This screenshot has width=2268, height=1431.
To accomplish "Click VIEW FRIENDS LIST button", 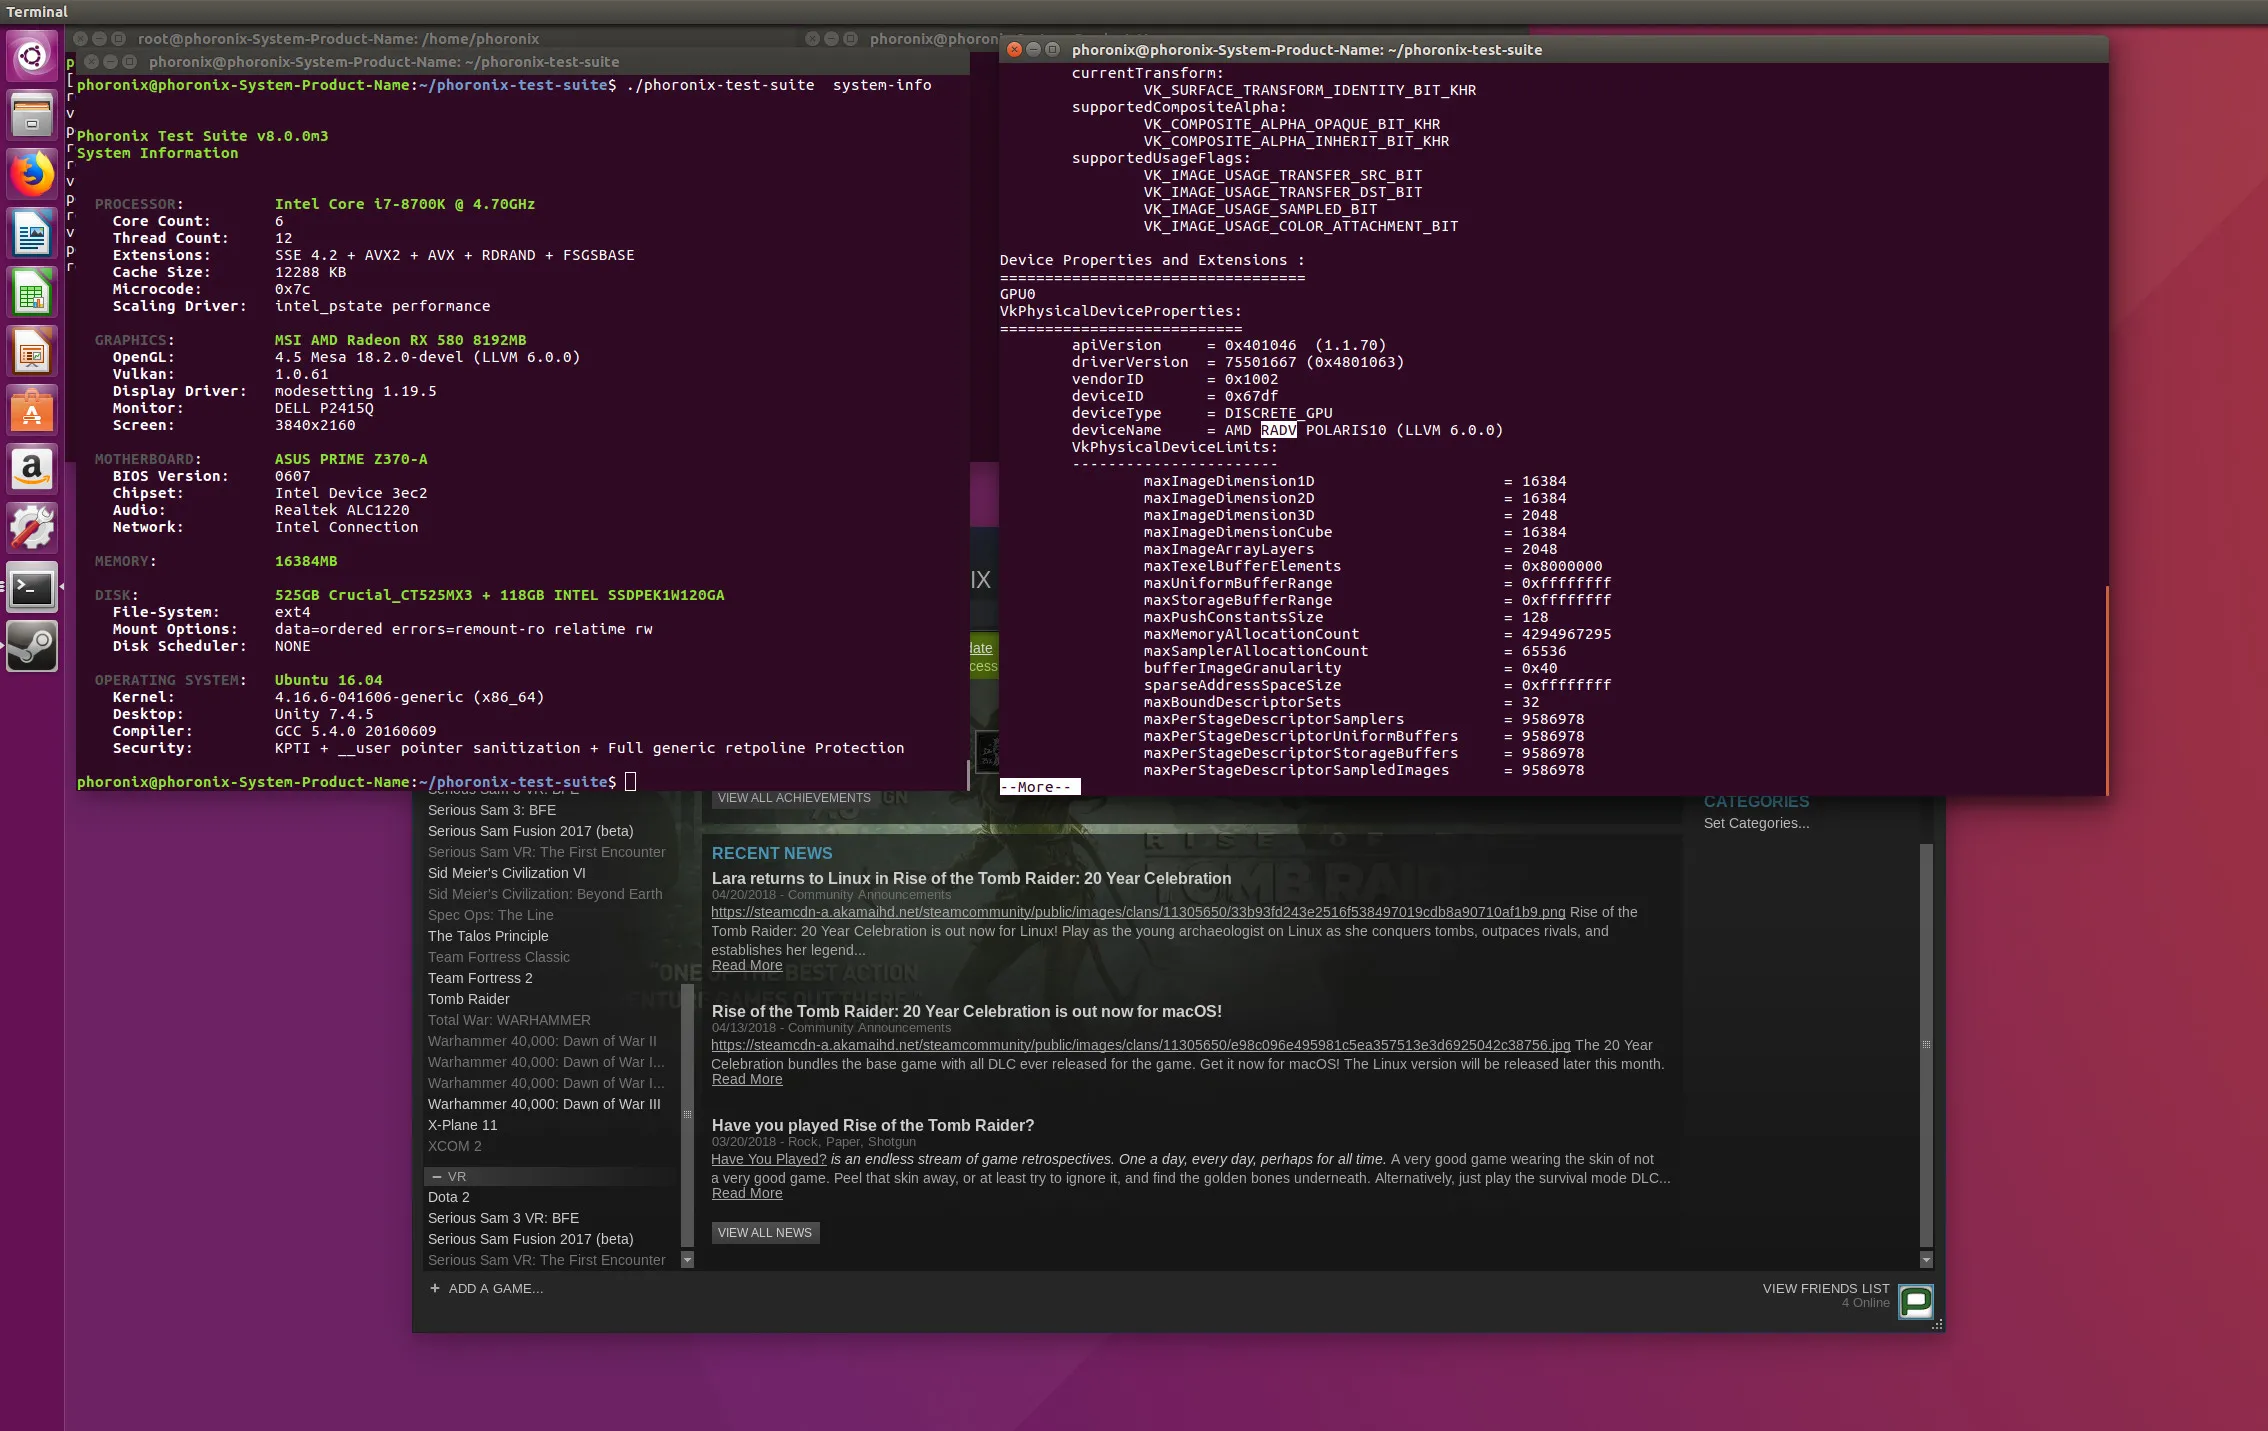I will [1826, 1288].
